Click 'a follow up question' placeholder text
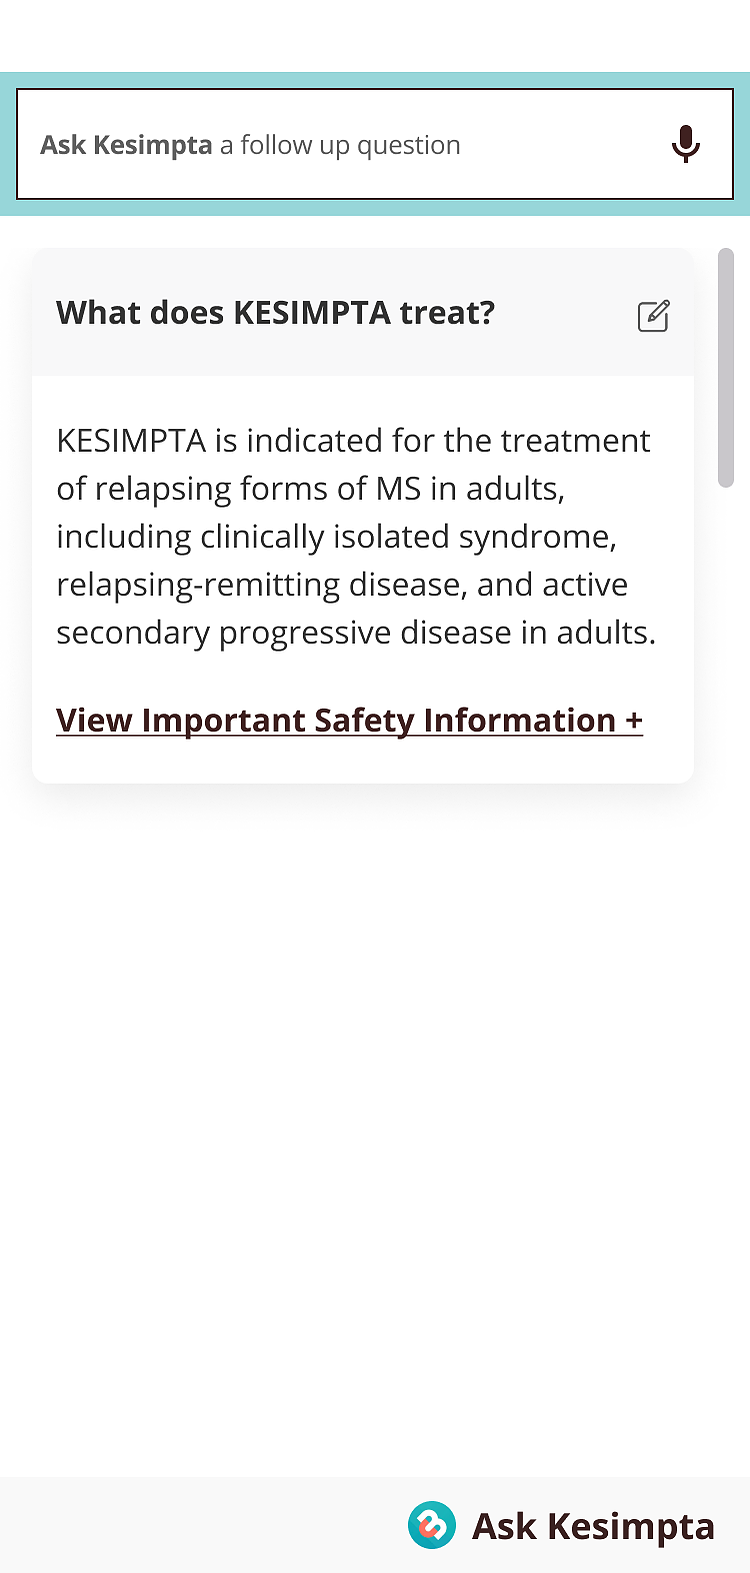The height and width of the screenshot is (1573, 750). point(340,145)
